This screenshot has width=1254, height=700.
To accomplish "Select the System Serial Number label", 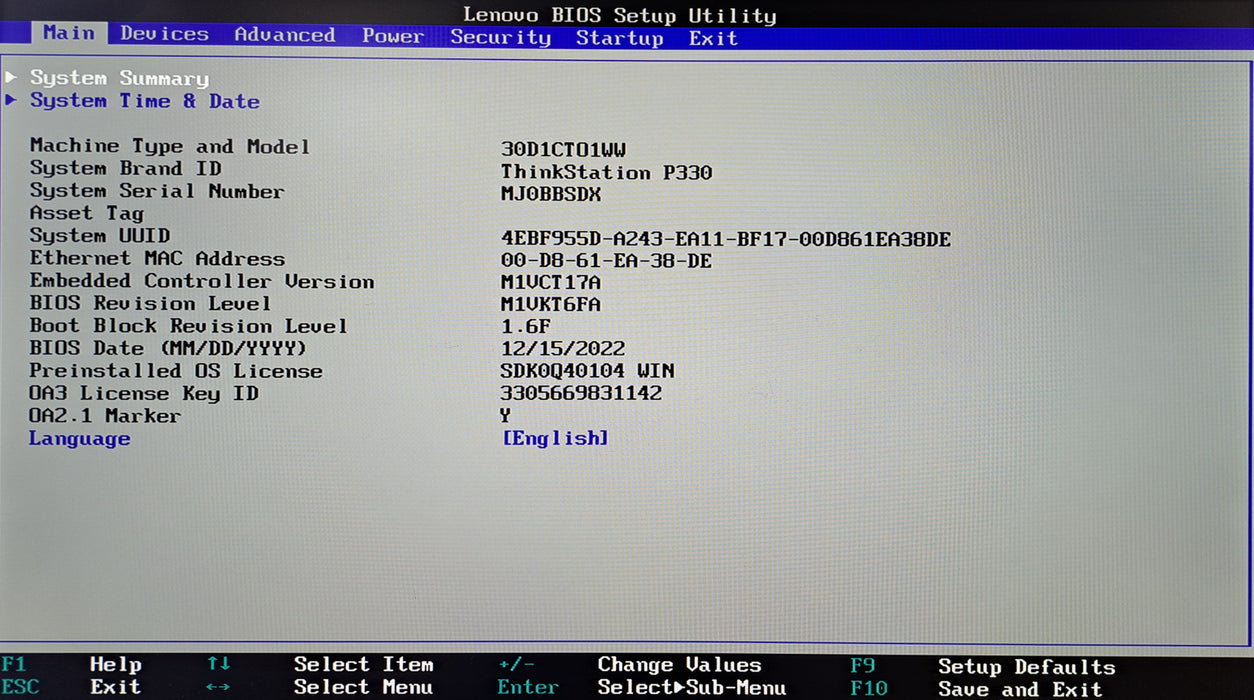I will [157, 191].
